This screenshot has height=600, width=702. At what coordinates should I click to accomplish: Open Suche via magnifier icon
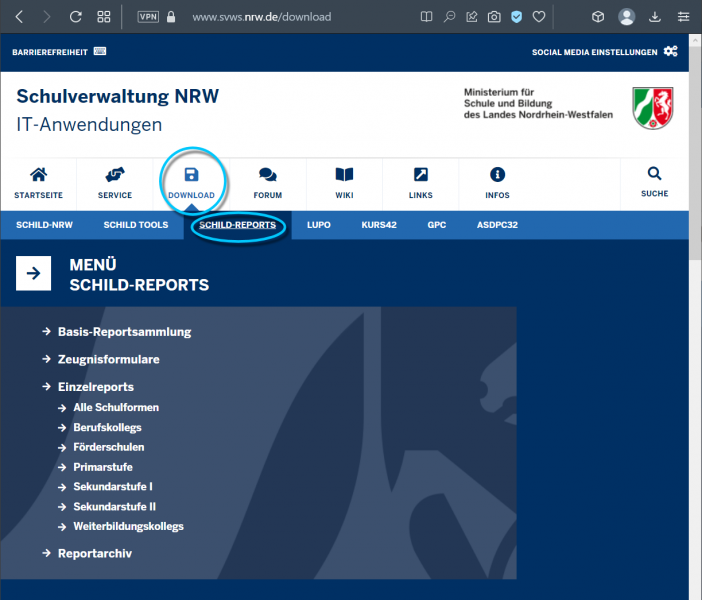(655, 173)
